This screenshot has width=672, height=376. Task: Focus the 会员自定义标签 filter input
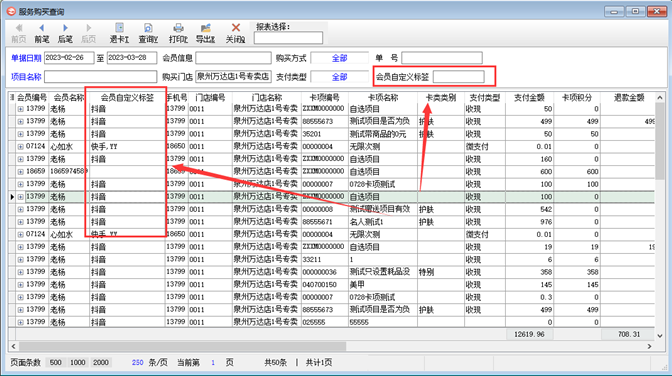pyautogui.click(x=459, y=77)
